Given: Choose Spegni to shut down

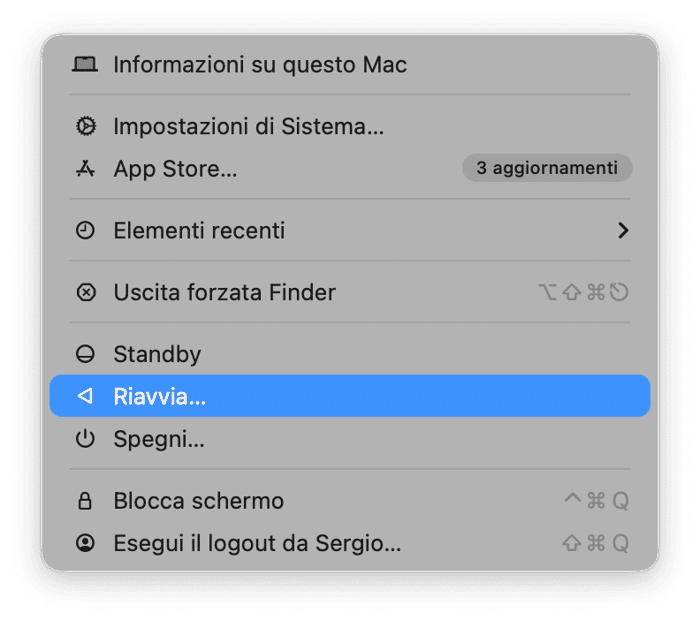Looking at the screenshot, I should coord(159,439).
